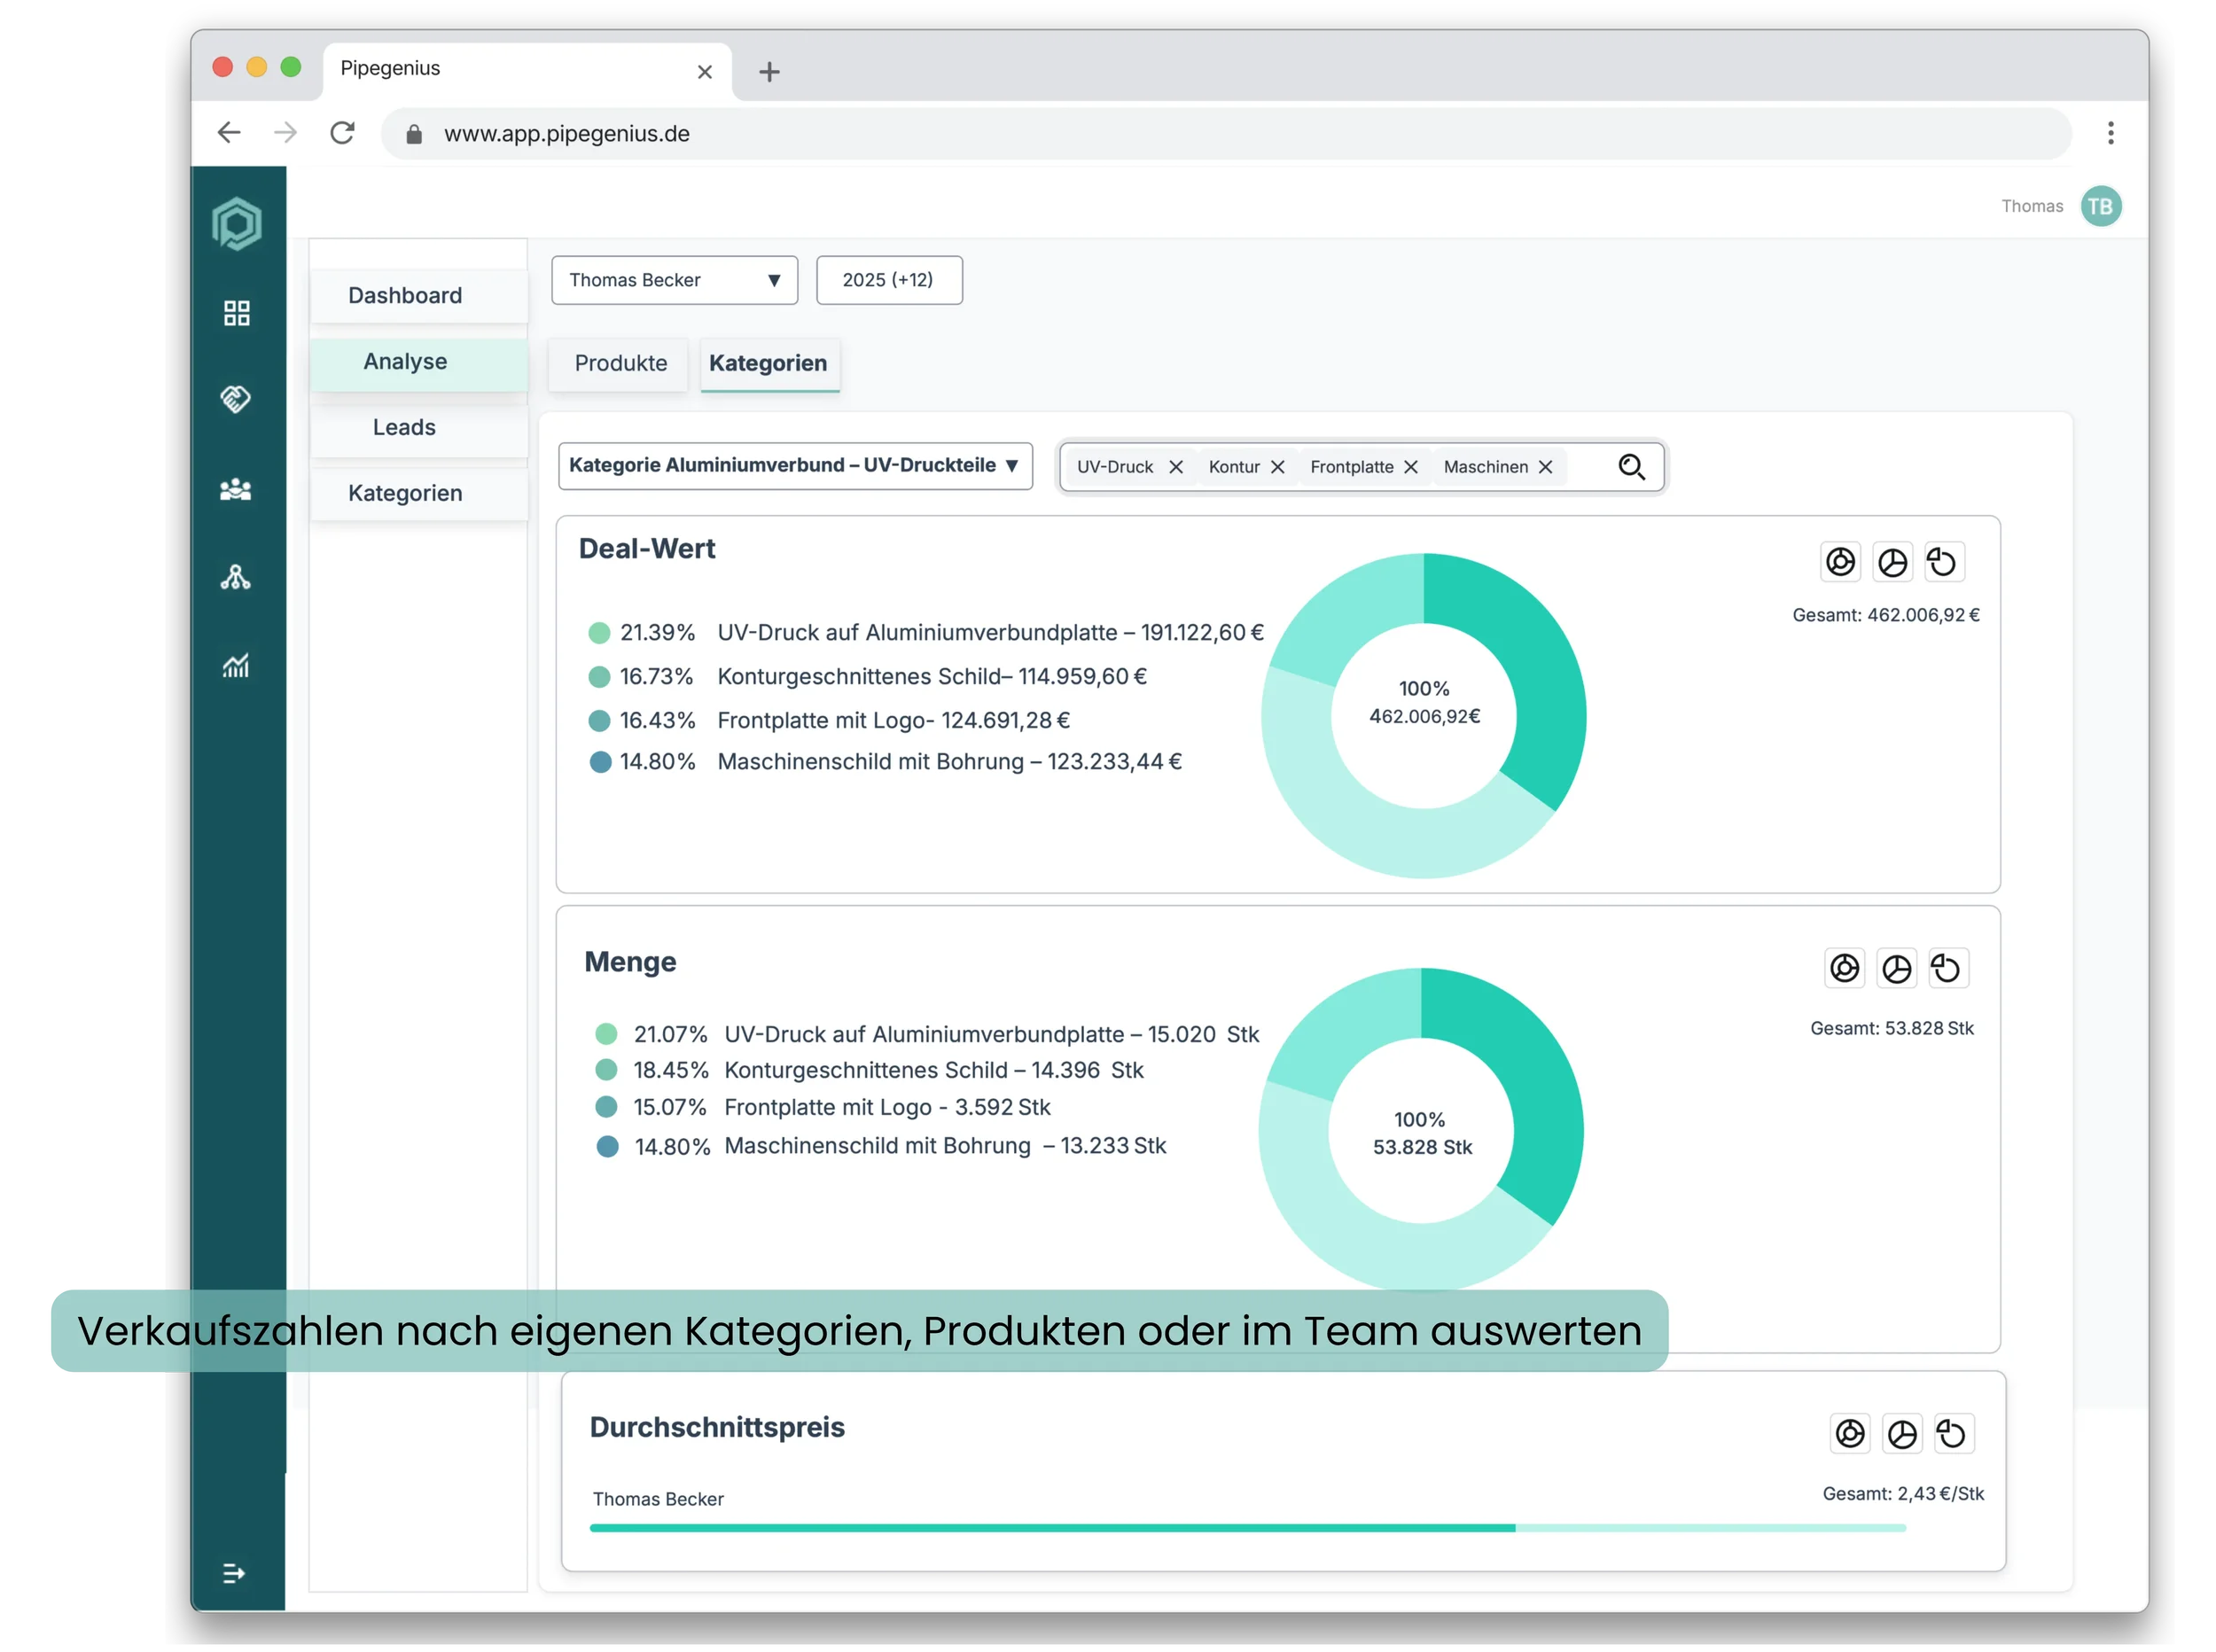The height and width of the screenshot is (1652, 2216).
Task: Click the TB user avatar
Action: pos(2100,206)
